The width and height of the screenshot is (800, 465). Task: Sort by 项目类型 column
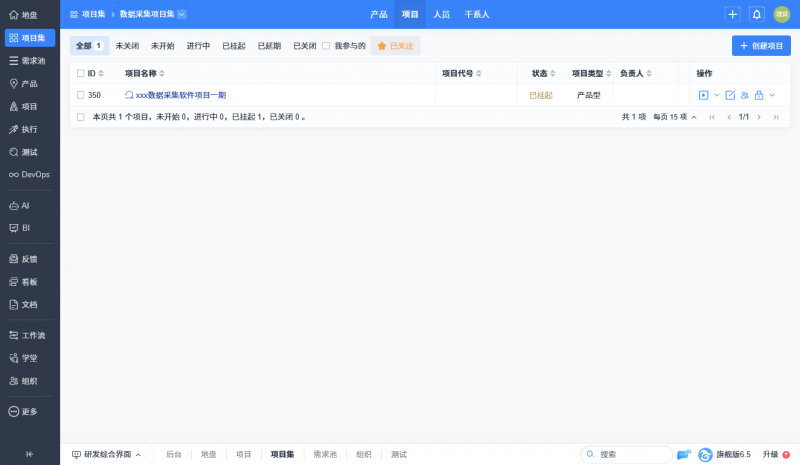tap(591, 74)
